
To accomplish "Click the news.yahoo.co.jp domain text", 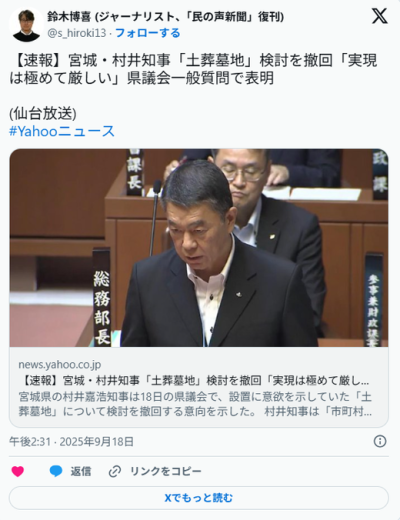I will (x=60, y=364).
